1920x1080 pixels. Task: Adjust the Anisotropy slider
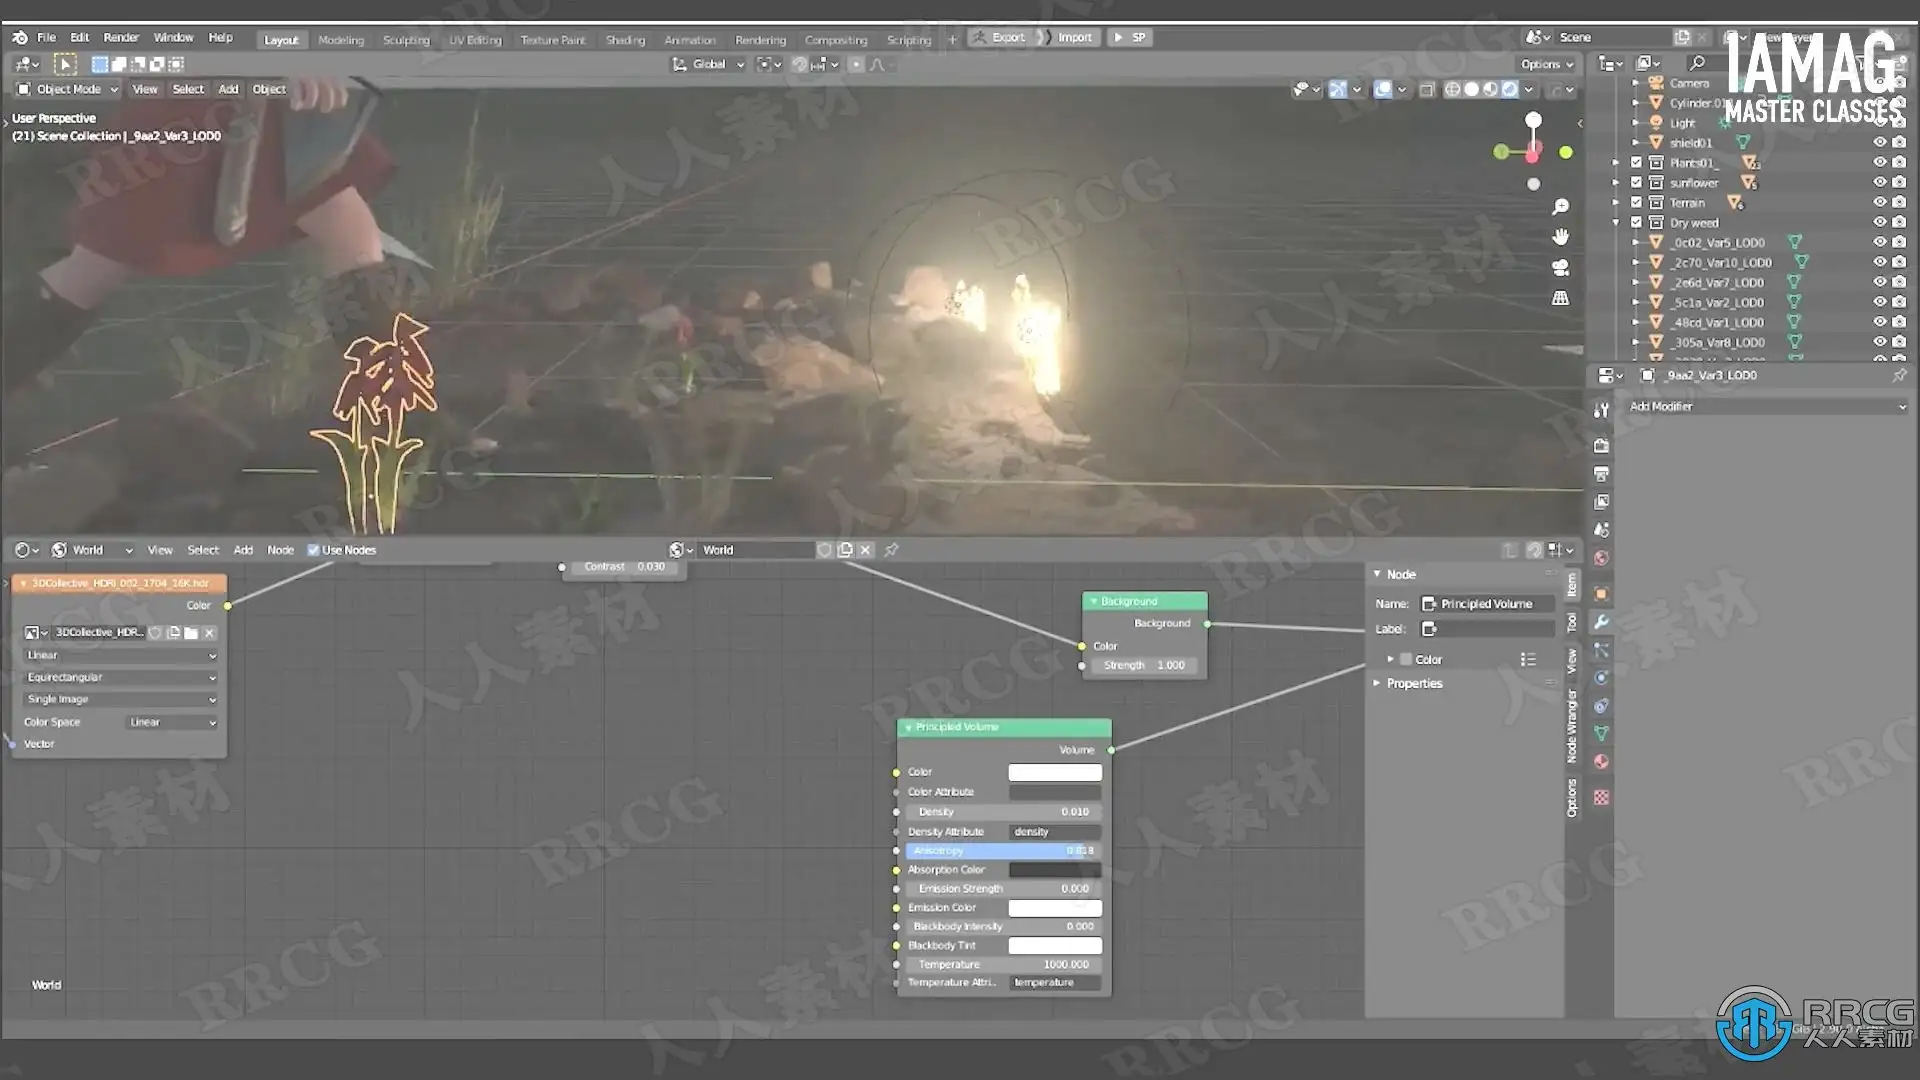pos(1000,851)
